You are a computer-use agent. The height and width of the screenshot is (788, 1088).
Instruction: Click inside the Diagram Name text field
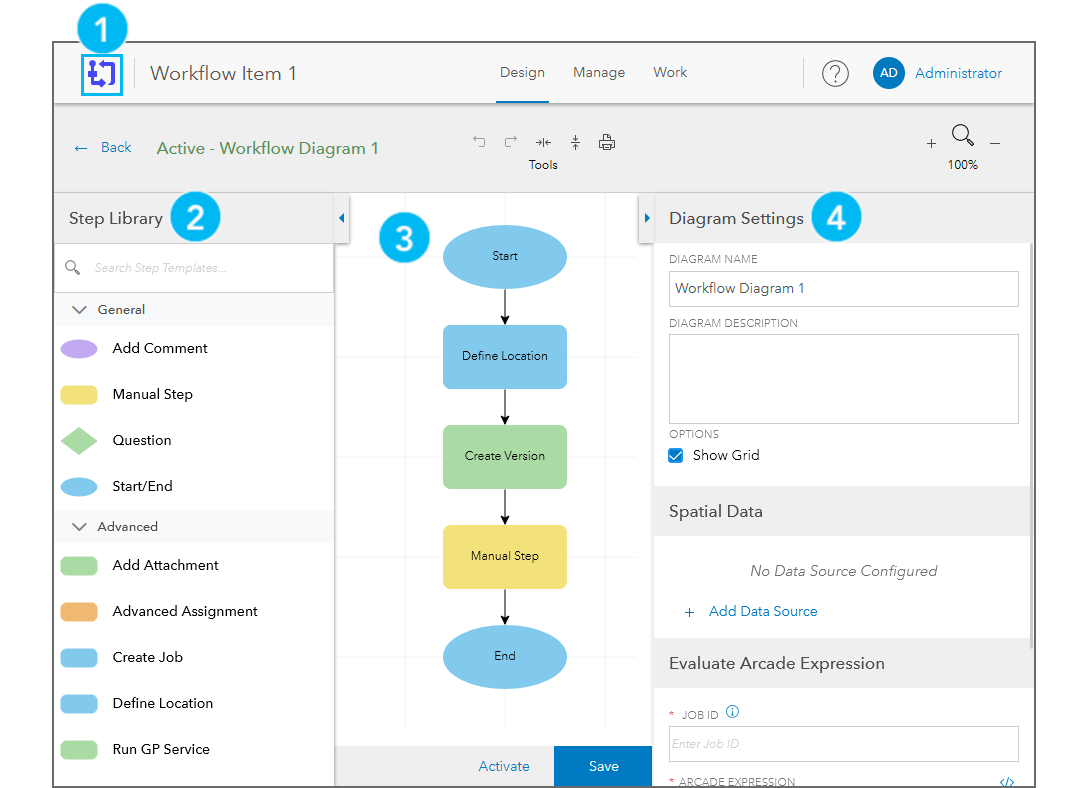click(x=843, y=289)
